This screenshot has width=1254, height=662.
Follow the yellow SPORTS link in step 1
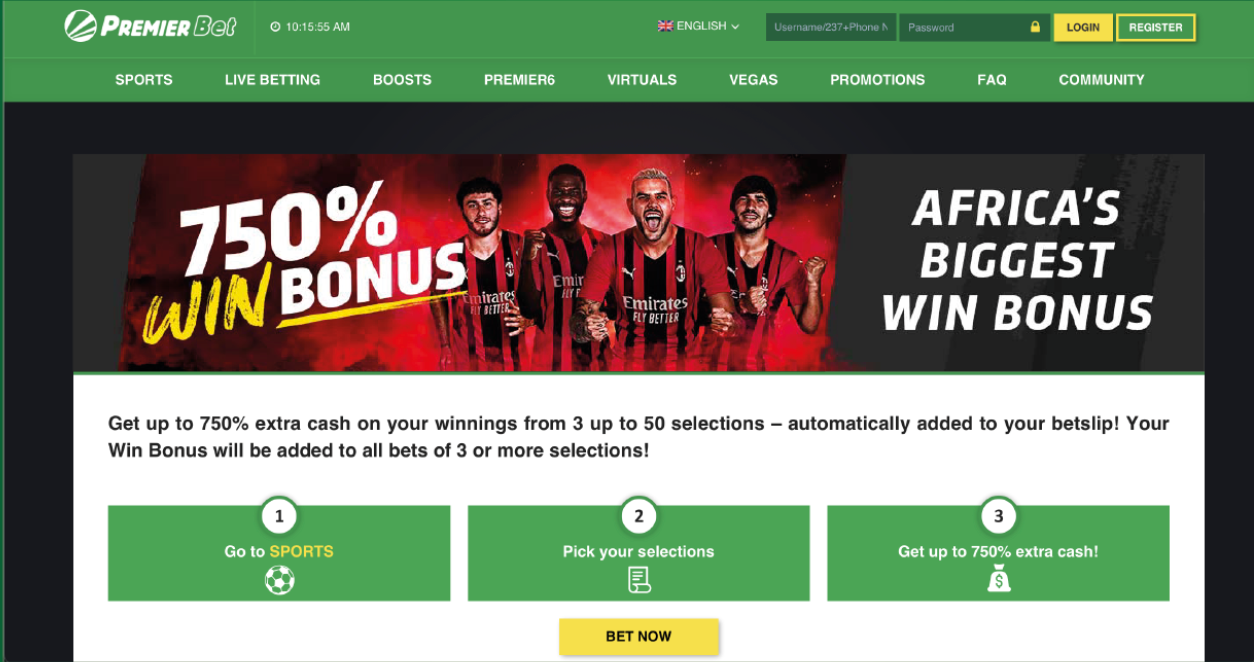301,551
